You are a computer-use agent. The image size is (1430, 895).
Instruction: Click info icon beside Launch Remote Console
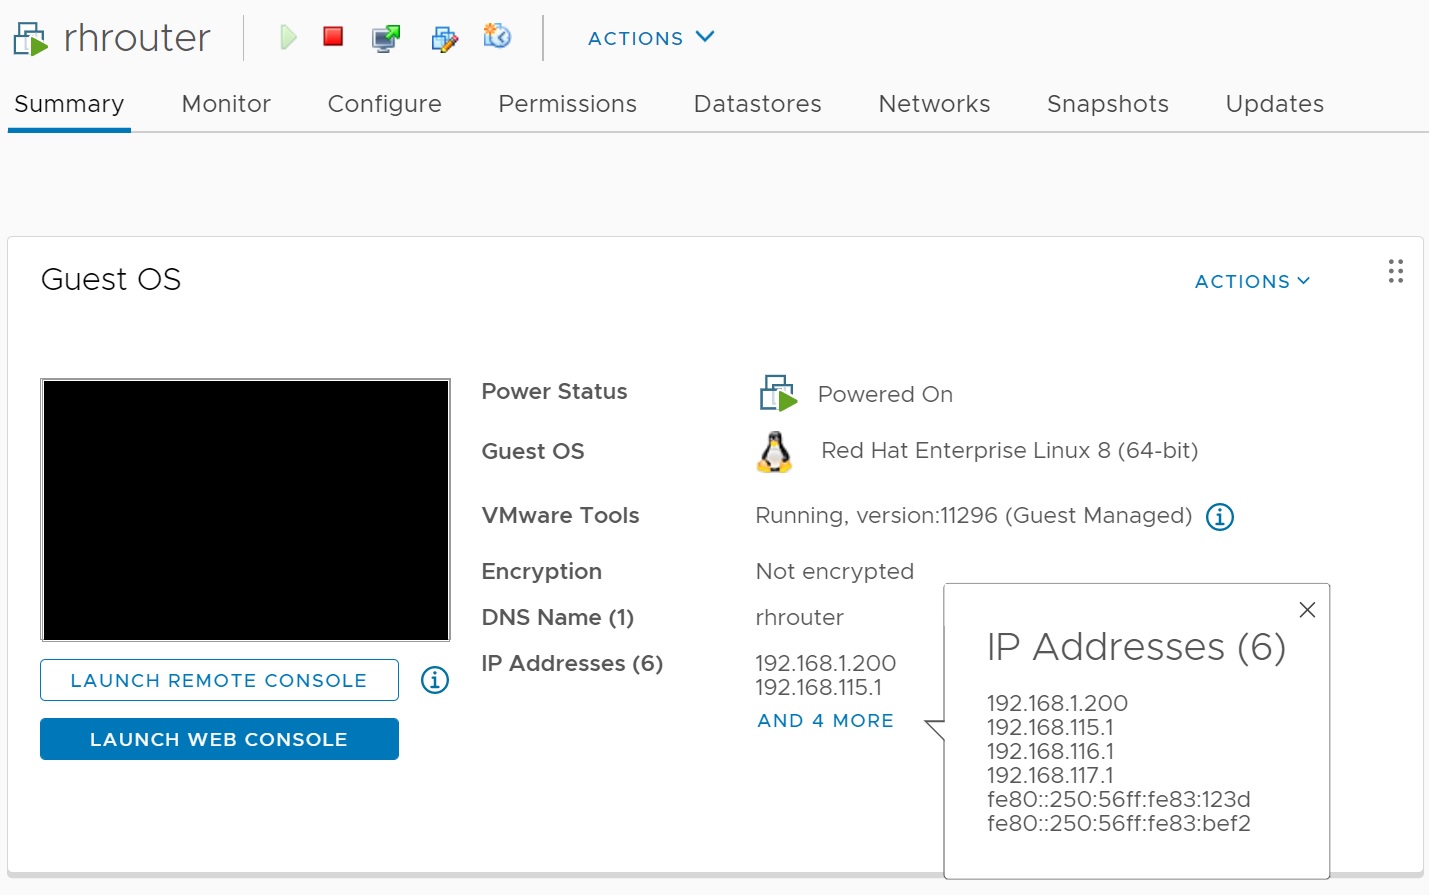[x=434, y=680]
